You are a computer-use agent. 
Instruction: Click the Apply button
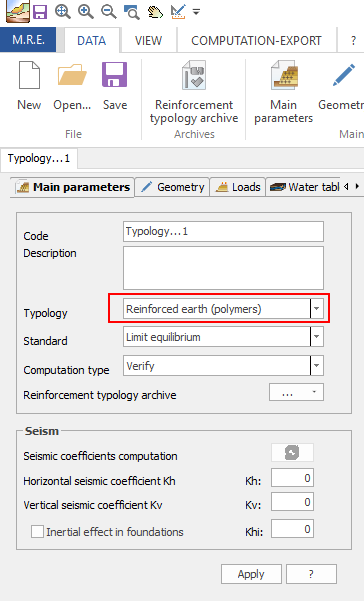point(251,574)
